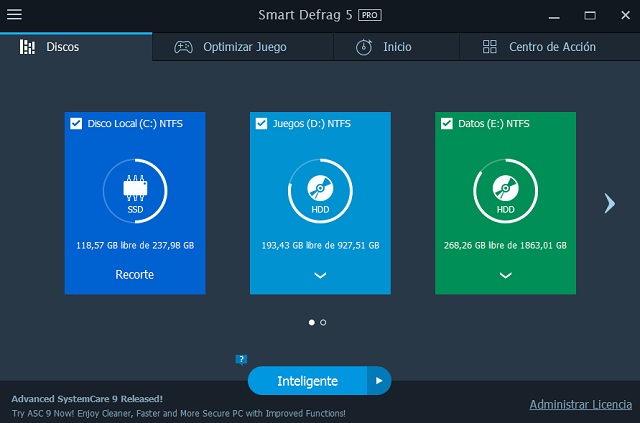
Task: Click the Juegos (D:) NTFS label
Action: [312, 124]
